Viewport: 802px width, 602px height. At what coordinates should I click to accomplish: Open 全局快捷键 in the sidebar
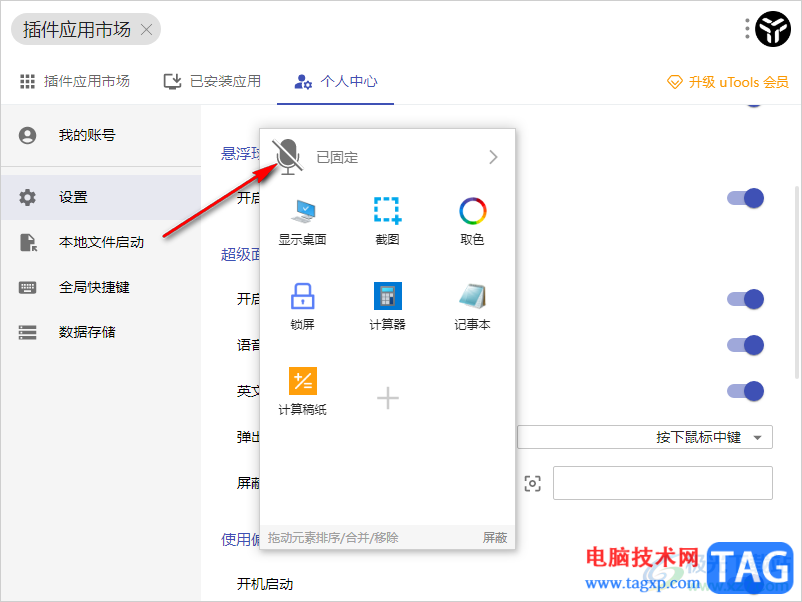pos(101,287)
